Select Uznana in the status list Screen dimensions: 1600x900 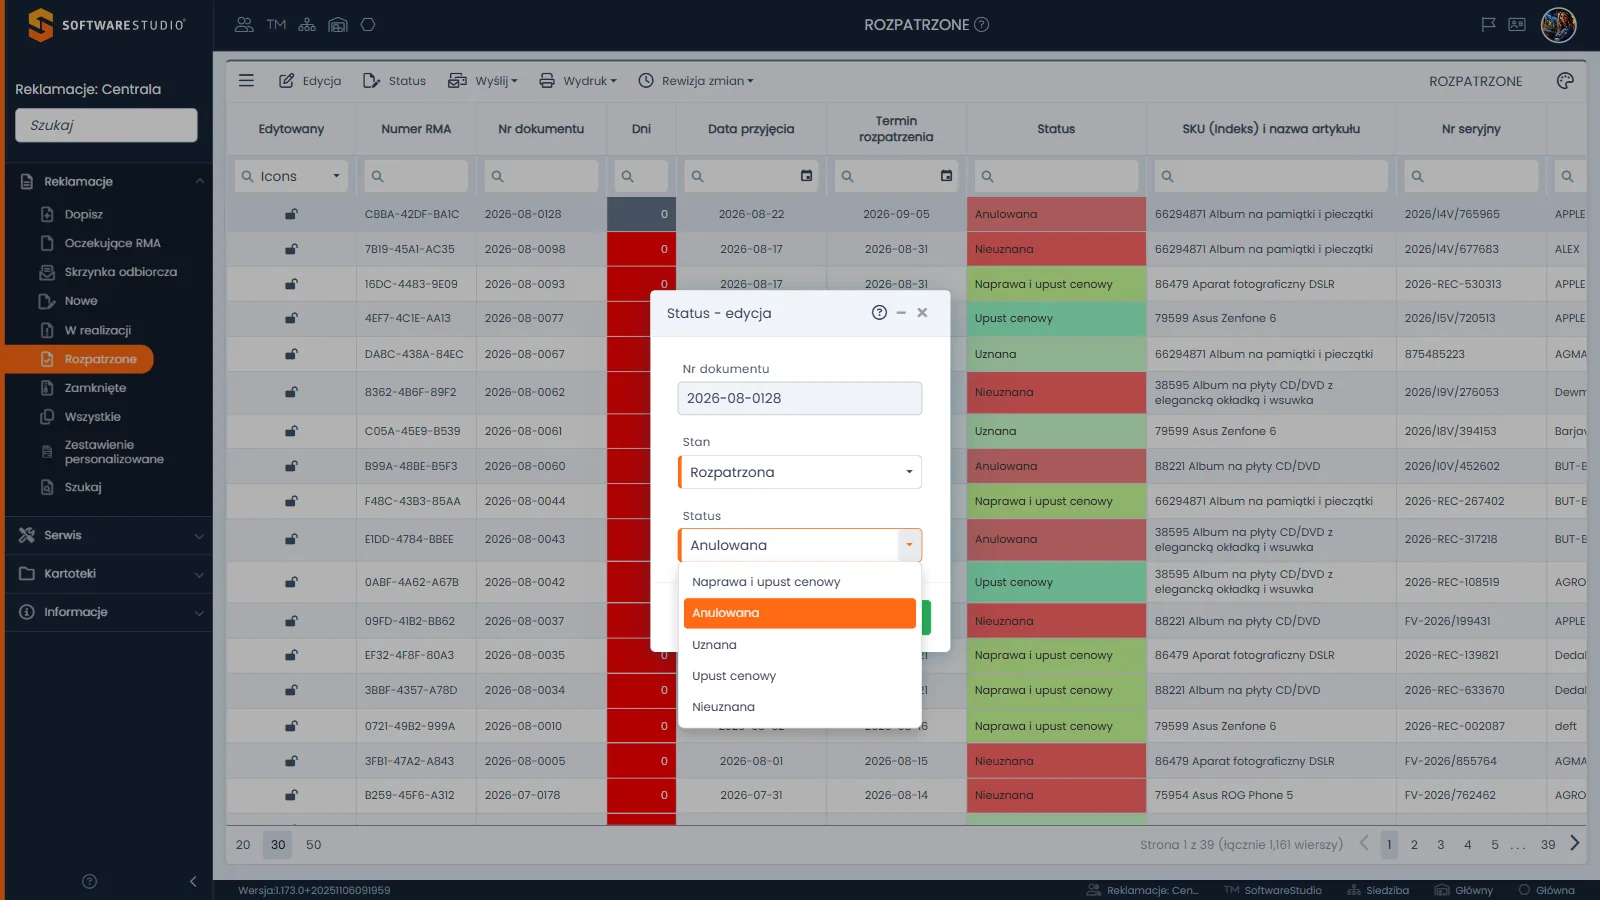800,645
